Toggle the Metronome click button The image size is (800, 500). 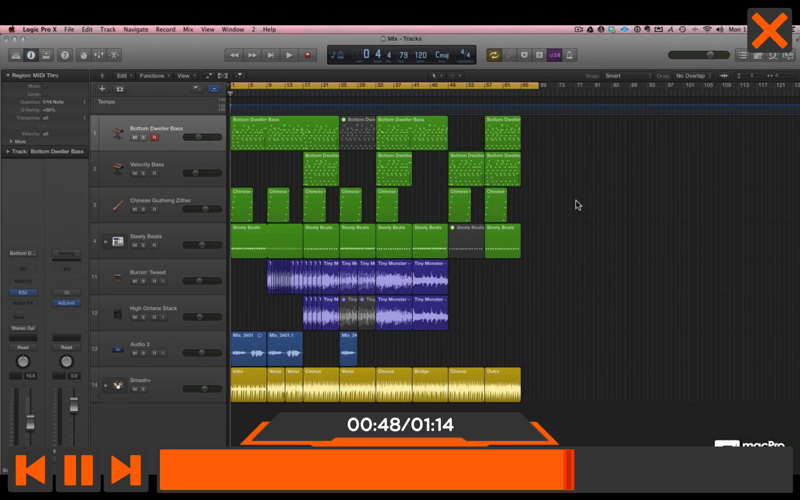click(x=569, y=55)
